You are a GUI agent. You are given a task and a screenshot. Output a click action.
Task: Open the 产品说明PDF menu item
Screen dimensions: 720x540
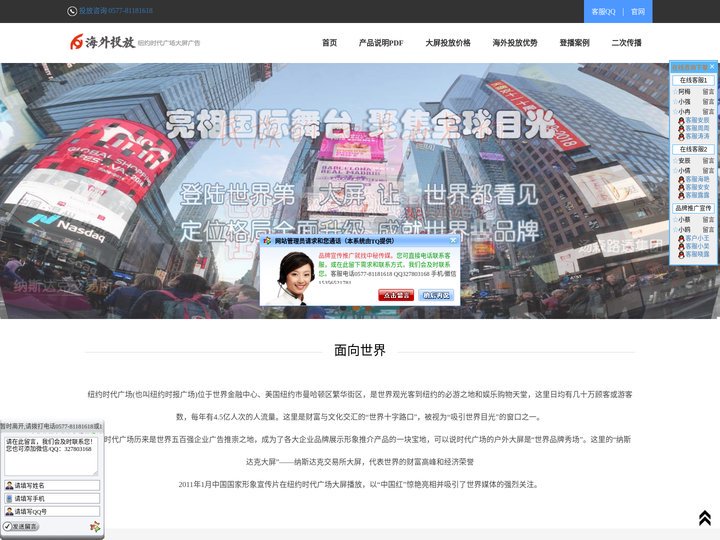381,43
